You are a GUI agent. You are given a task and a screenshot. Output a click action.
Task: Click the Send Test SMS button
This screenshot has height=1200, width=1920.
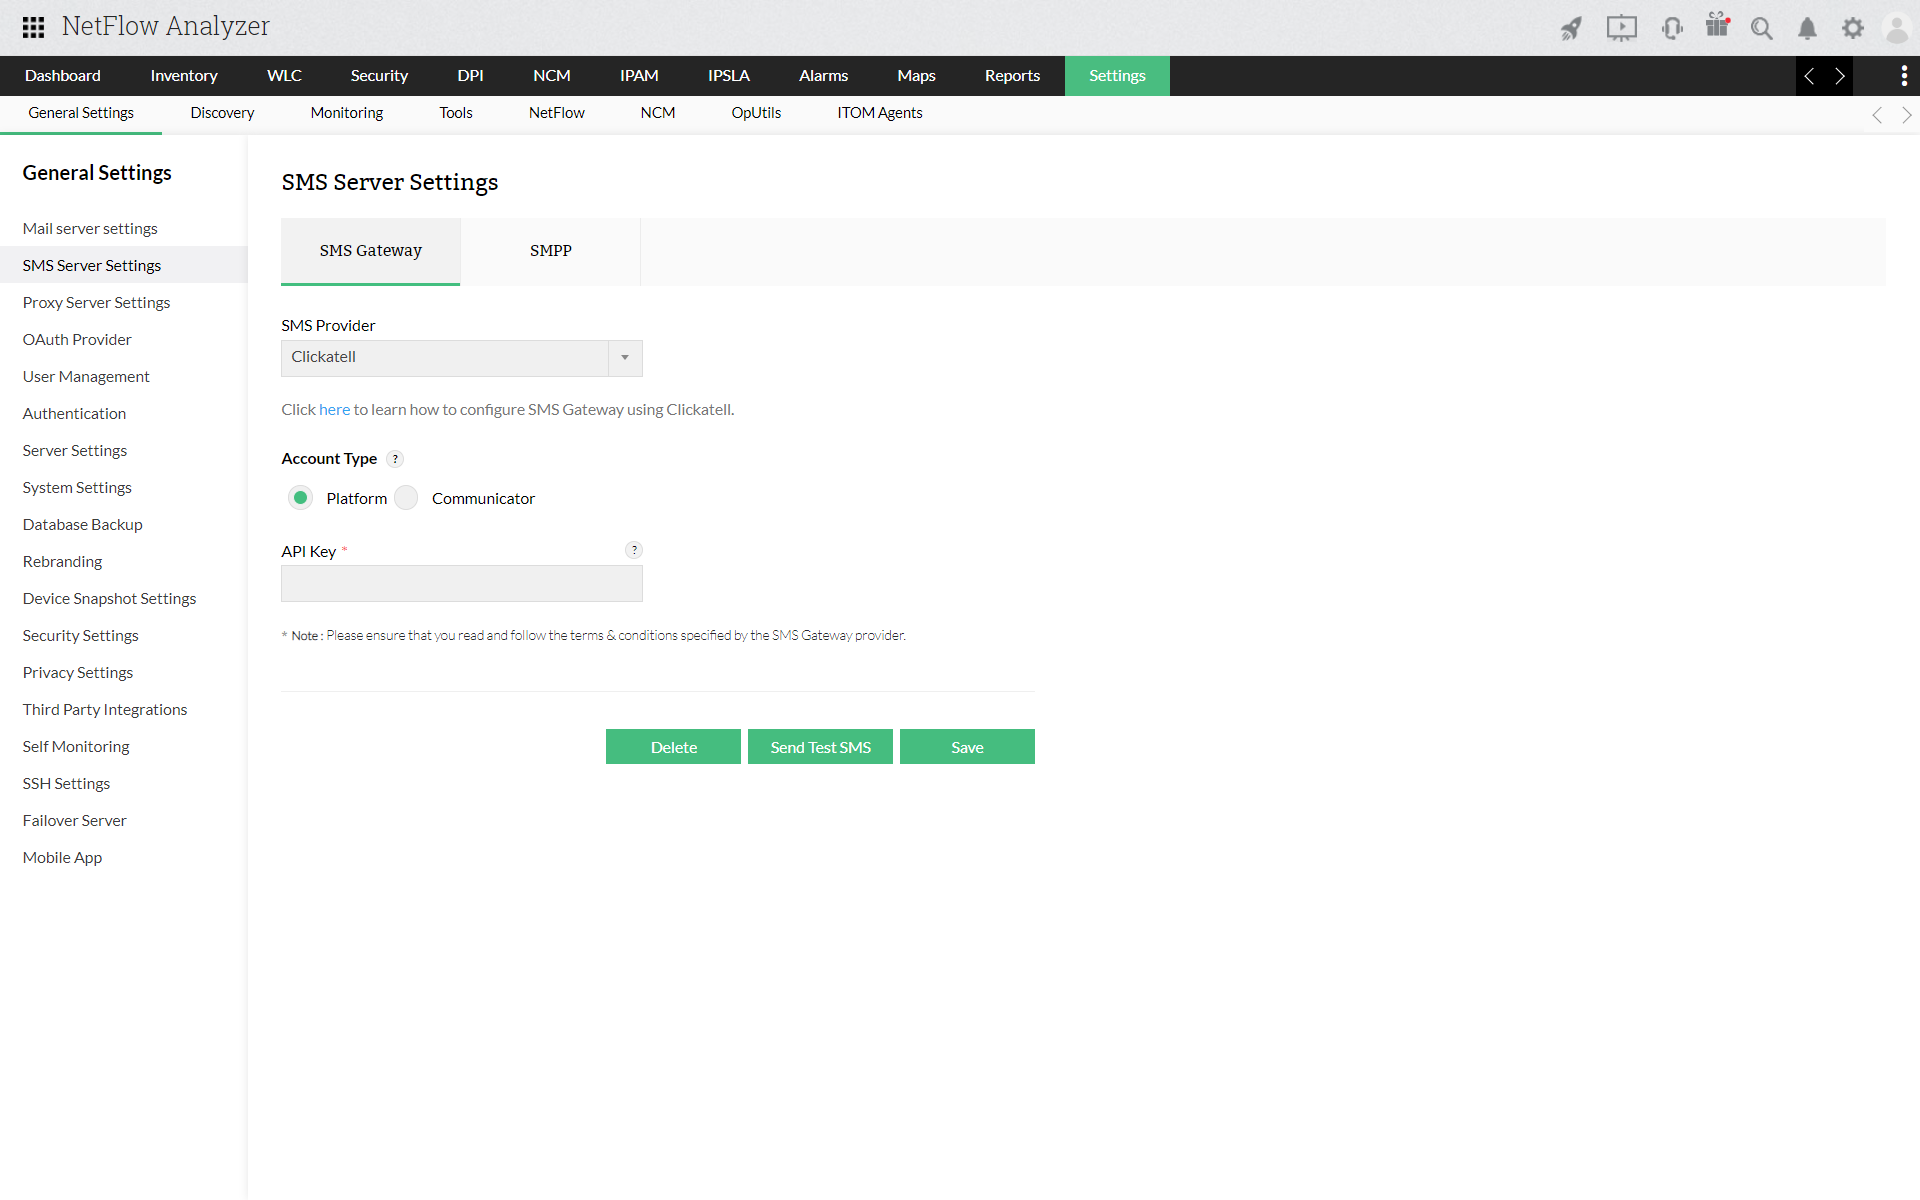tap(820, 746)
